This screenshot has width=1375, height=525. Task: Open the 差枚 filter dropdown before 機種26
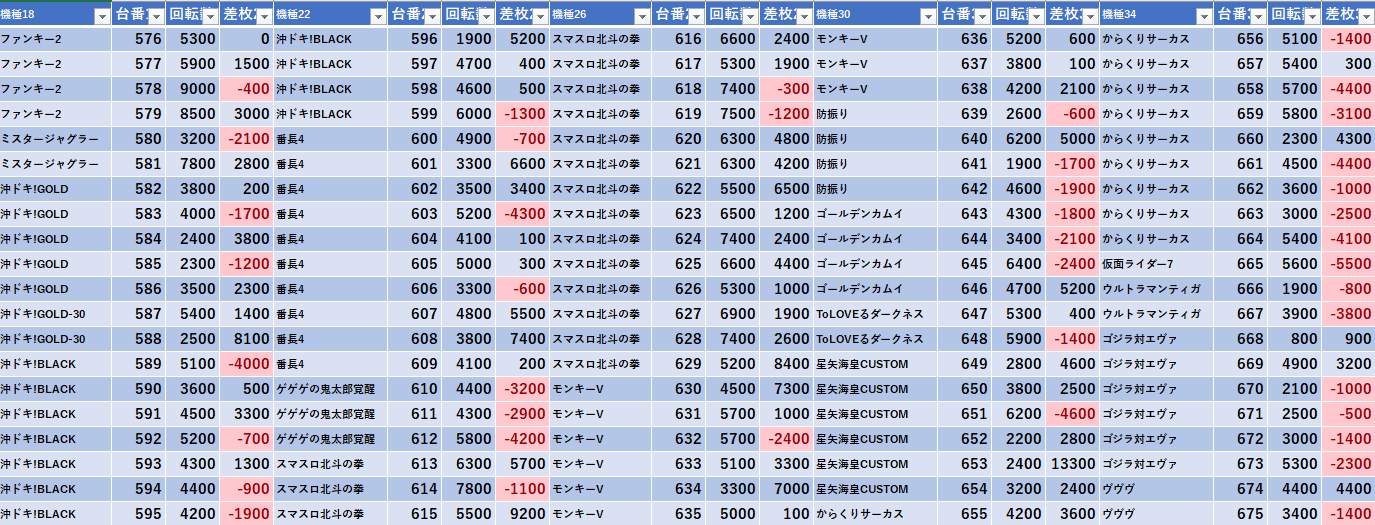(540, 16)
